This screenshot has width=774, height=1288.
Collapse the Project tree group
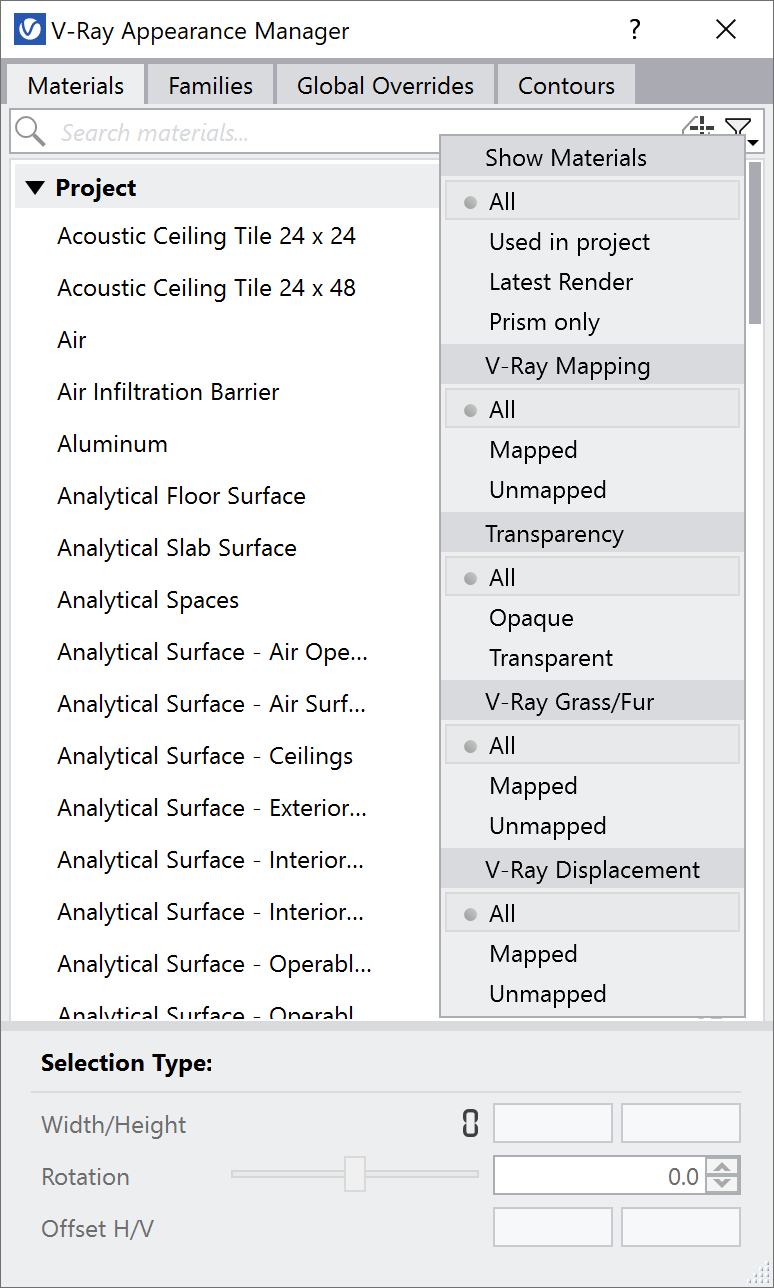[36, 188]
